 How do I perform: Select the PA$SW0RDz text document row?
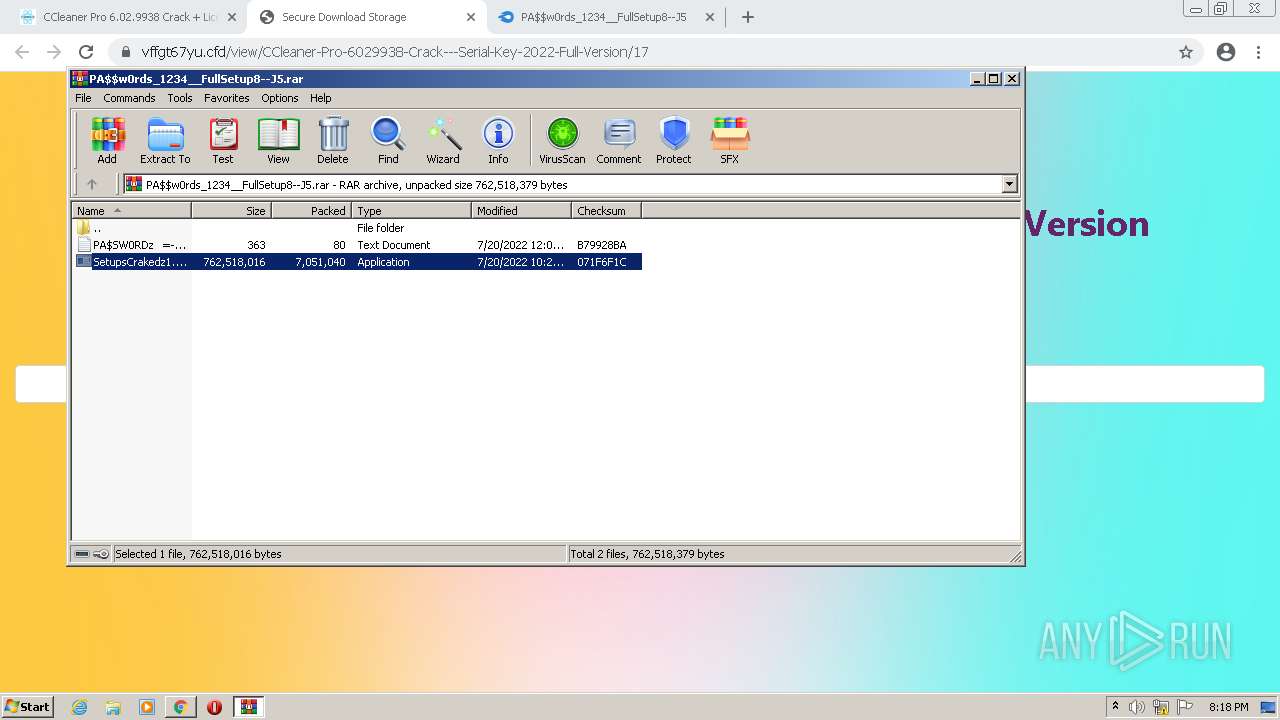point(358,245)
